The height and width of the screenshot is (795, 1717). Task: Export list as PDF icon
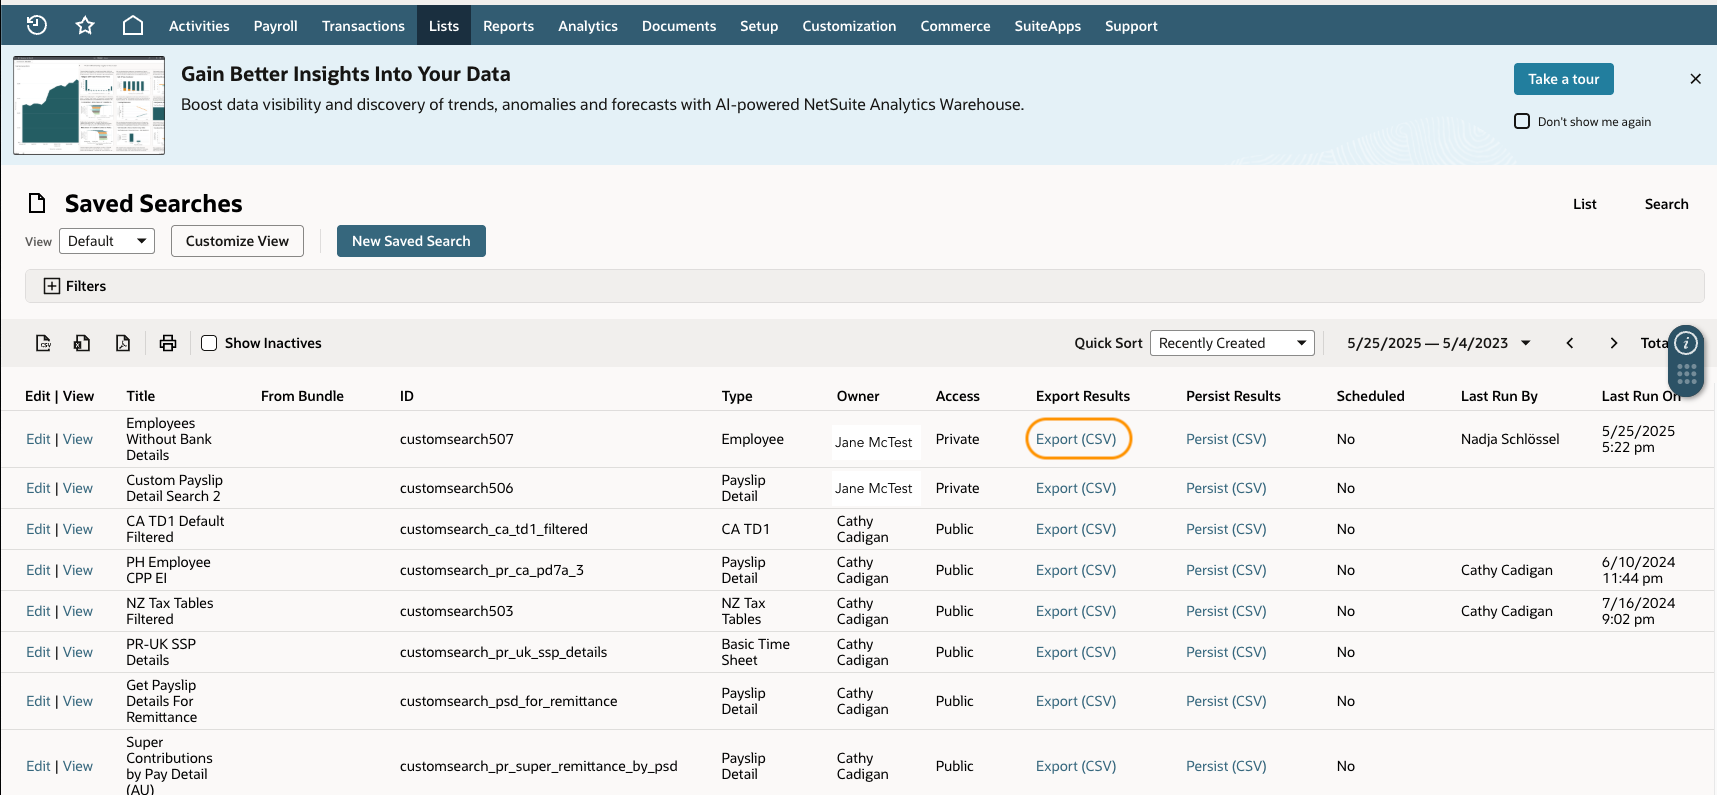[x=123, y=343]
